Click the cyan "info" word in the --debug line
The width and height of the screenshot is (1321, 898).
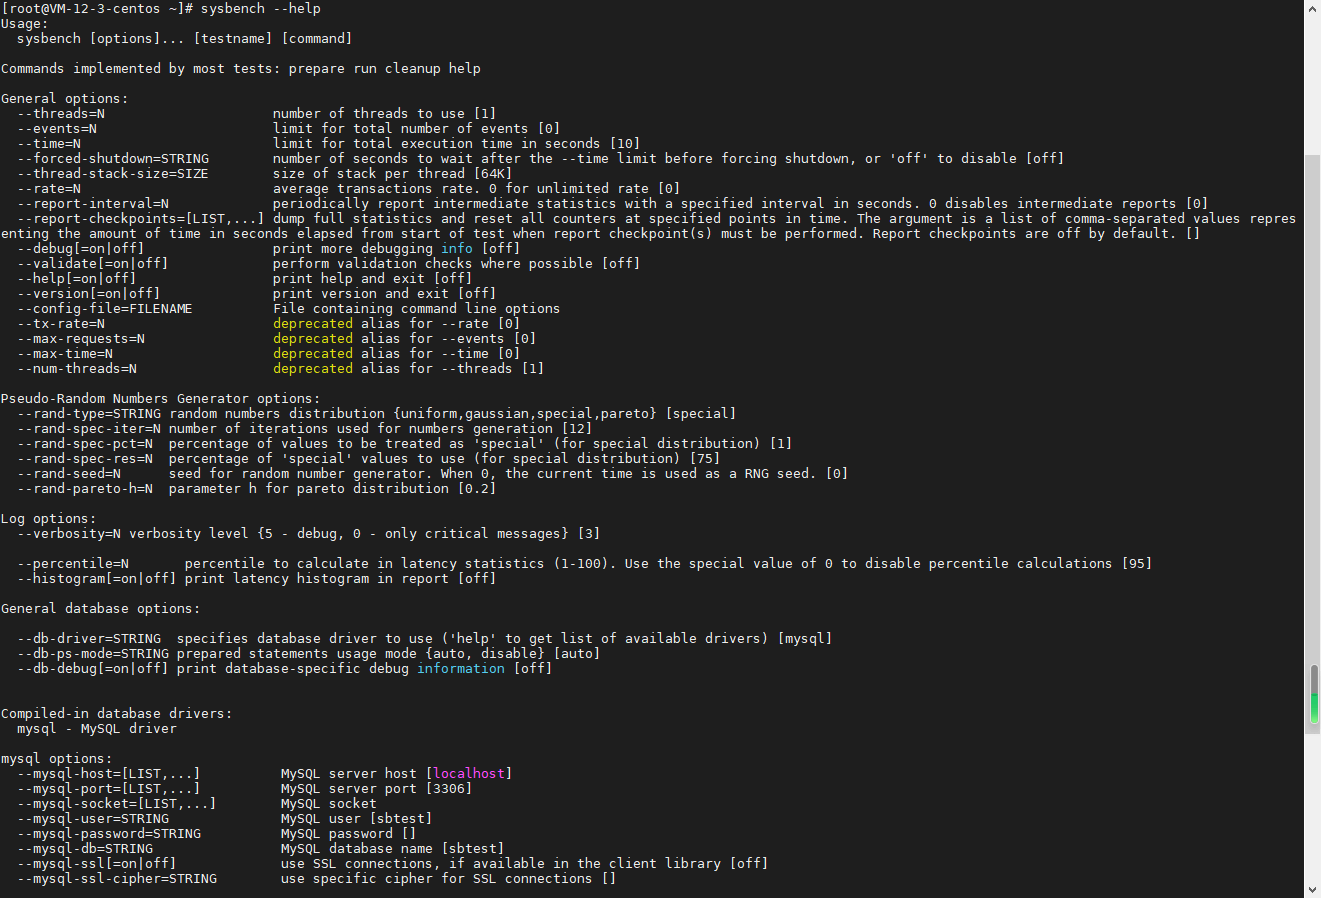457,249
